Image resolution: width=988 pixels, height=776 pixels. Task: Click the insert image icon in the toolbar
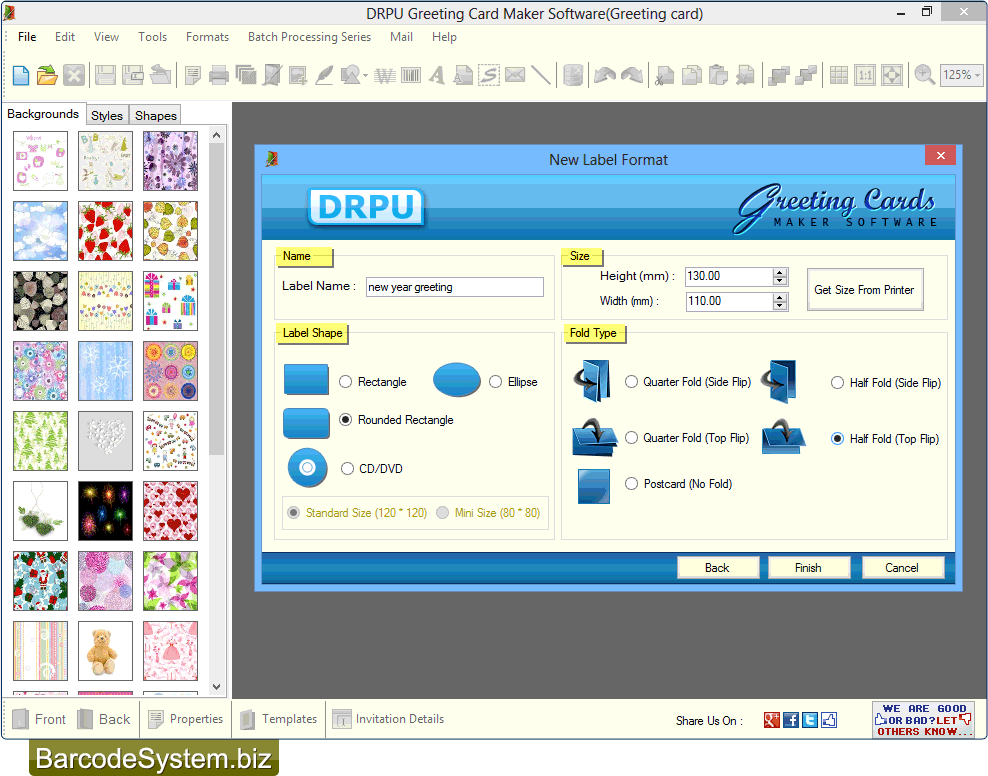(x=297, y=76)
